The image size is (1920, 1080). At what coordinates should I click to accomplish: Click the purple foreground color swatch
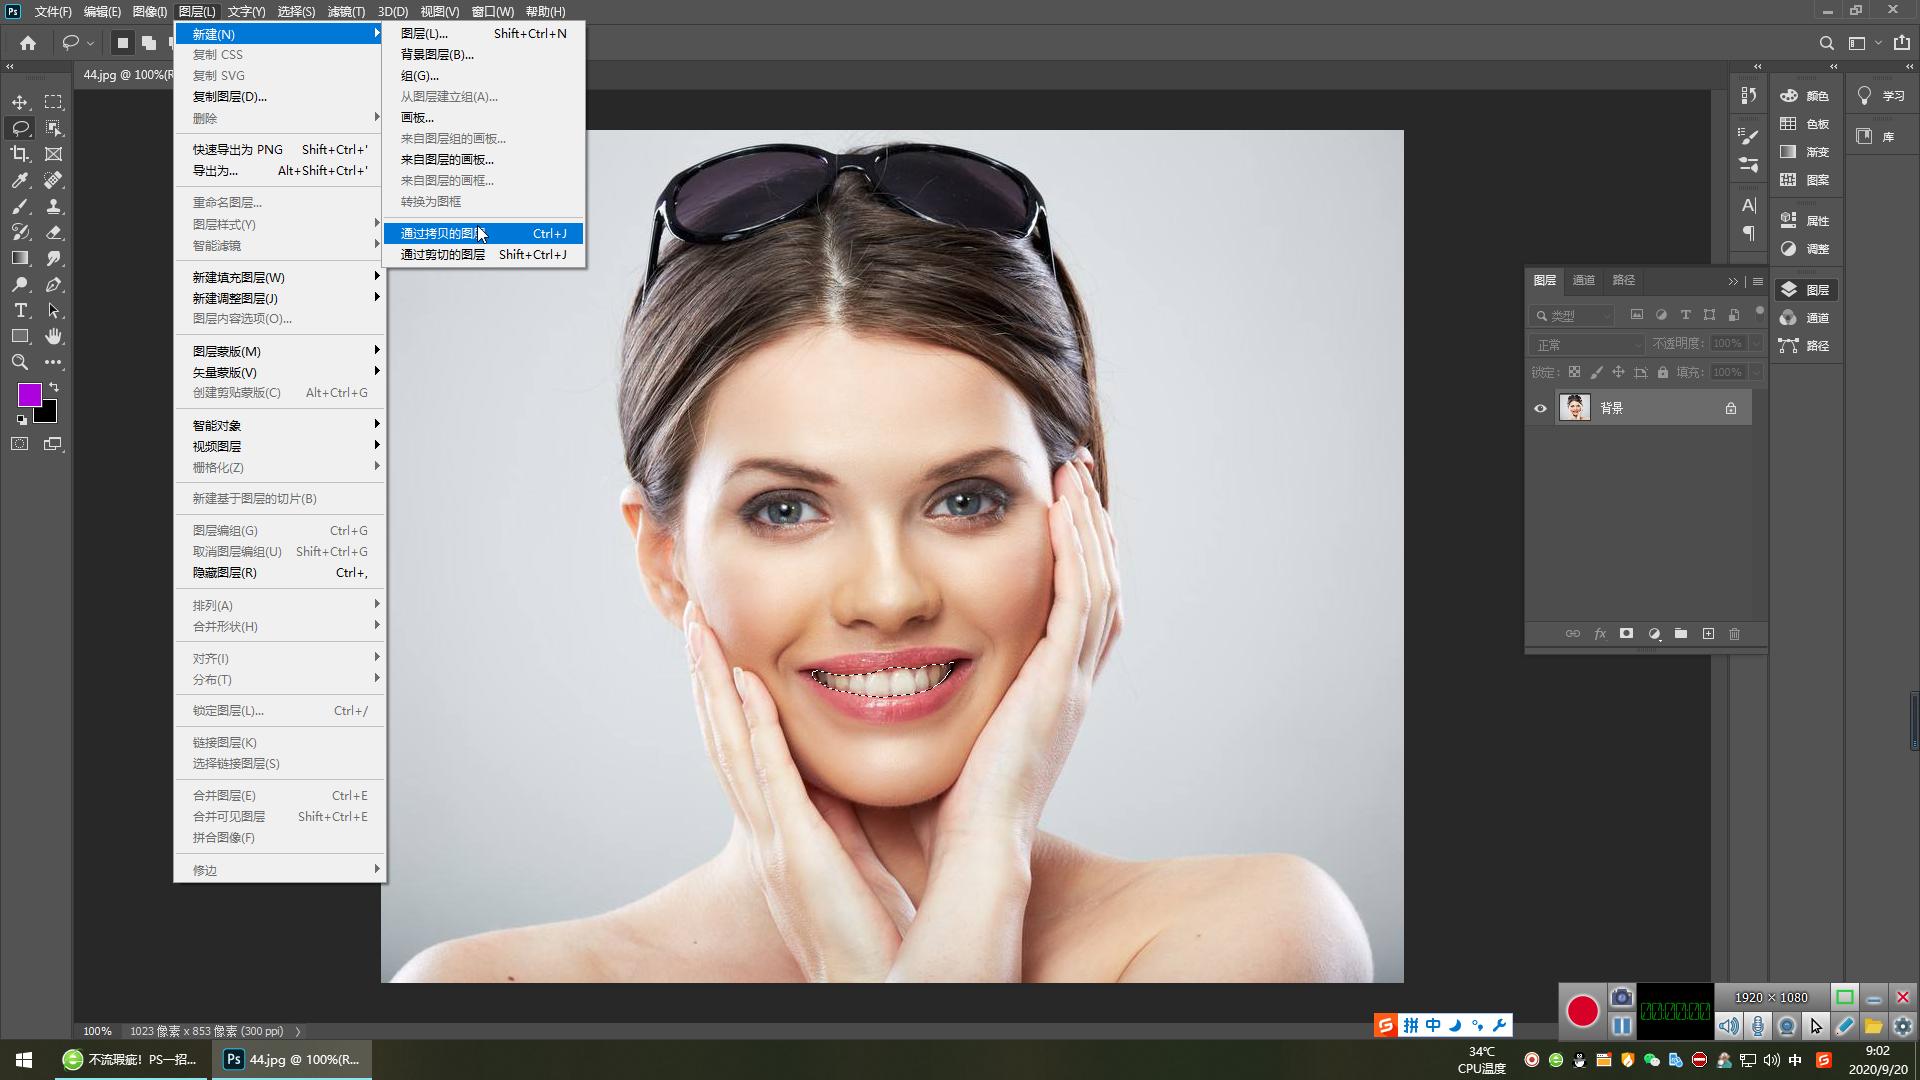29,394
